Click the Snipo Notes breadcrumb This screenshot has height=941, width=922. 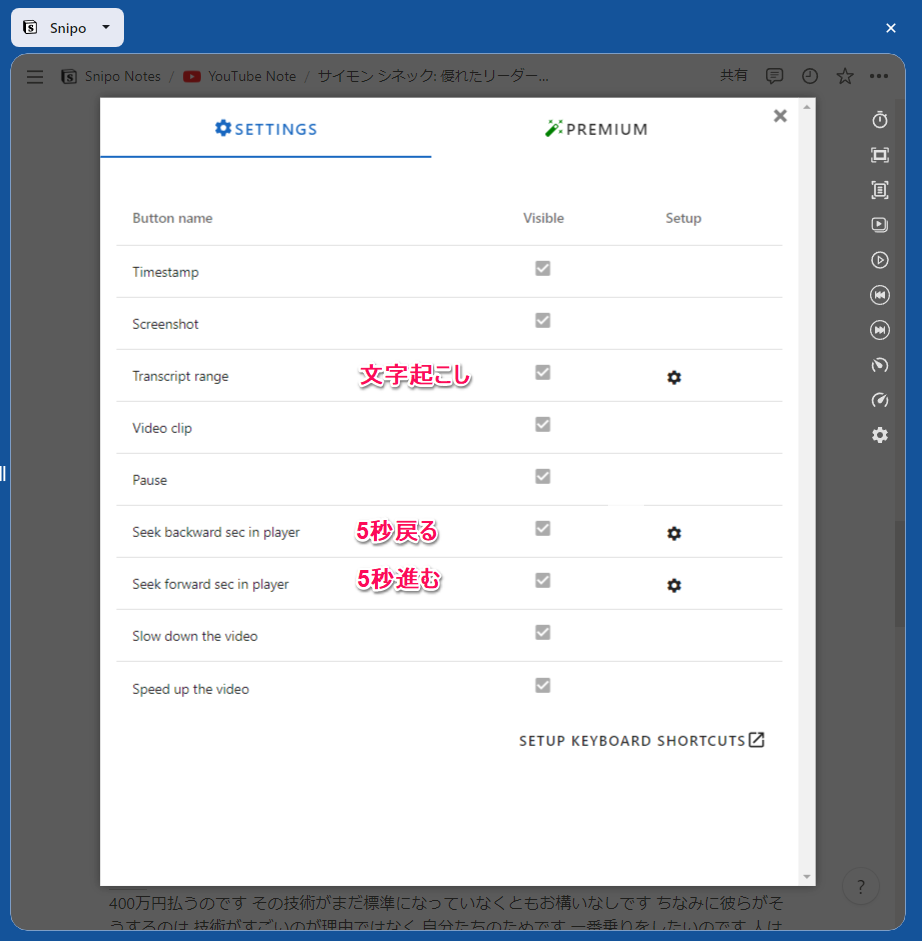tap(112, 76)
